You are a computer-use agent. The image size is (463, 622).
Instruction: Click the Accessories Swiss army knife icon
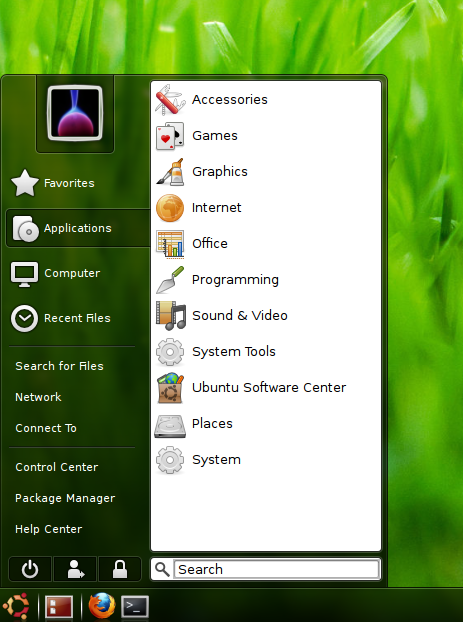pos(170,99)
